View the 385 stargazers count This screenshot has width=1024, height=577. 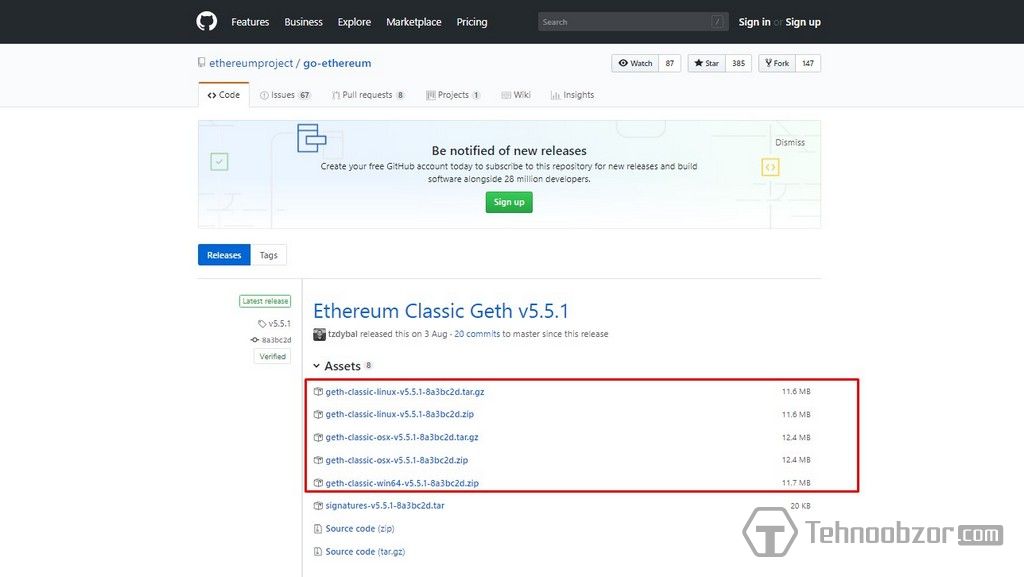(x=738, y=63)
